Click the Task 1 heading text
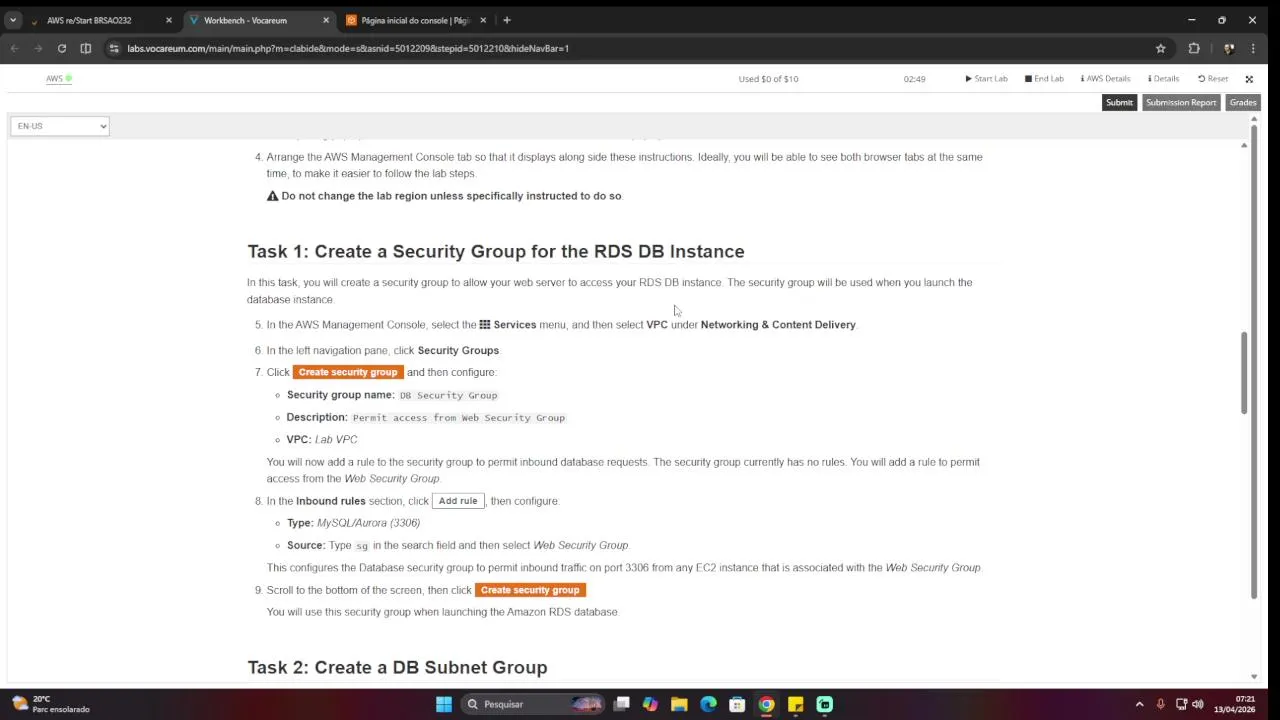Viewport: 1280px width, 720px height. point(496,251)
